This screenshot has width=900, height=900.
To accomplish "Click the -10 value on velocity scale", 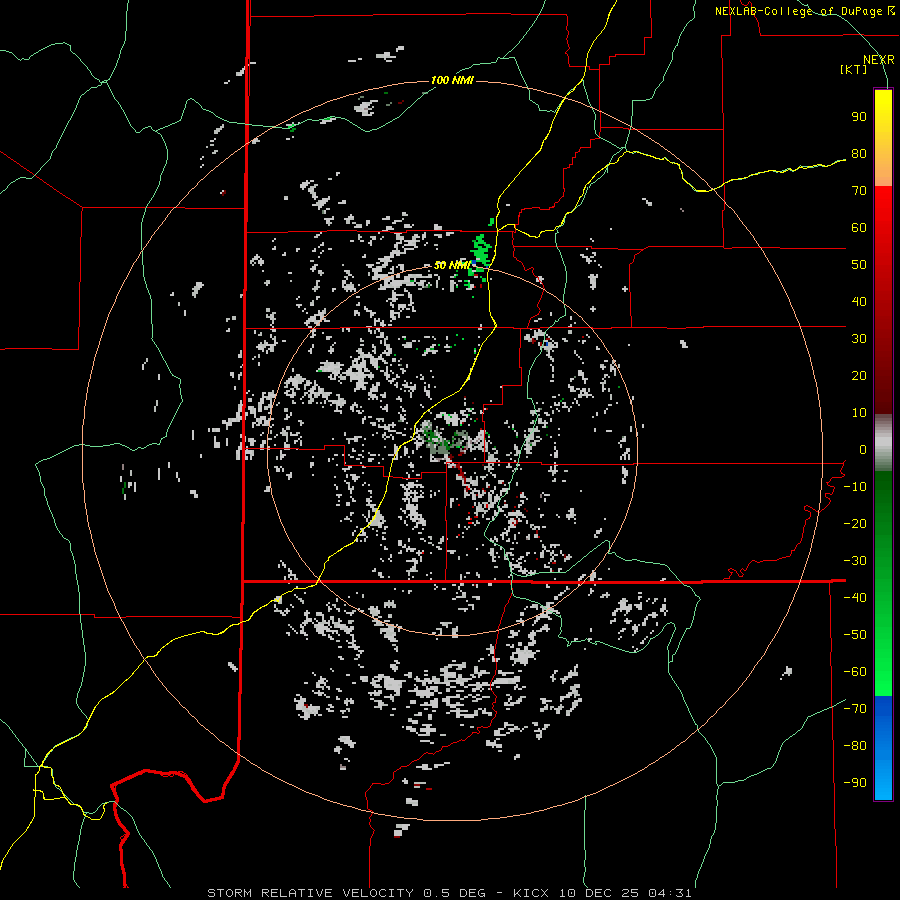I will [x=855, y=487].
